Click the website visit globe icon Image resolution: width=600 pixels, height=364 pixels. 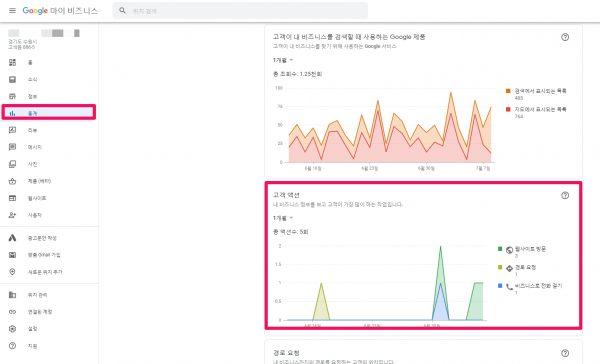click(x=509, y=250)
